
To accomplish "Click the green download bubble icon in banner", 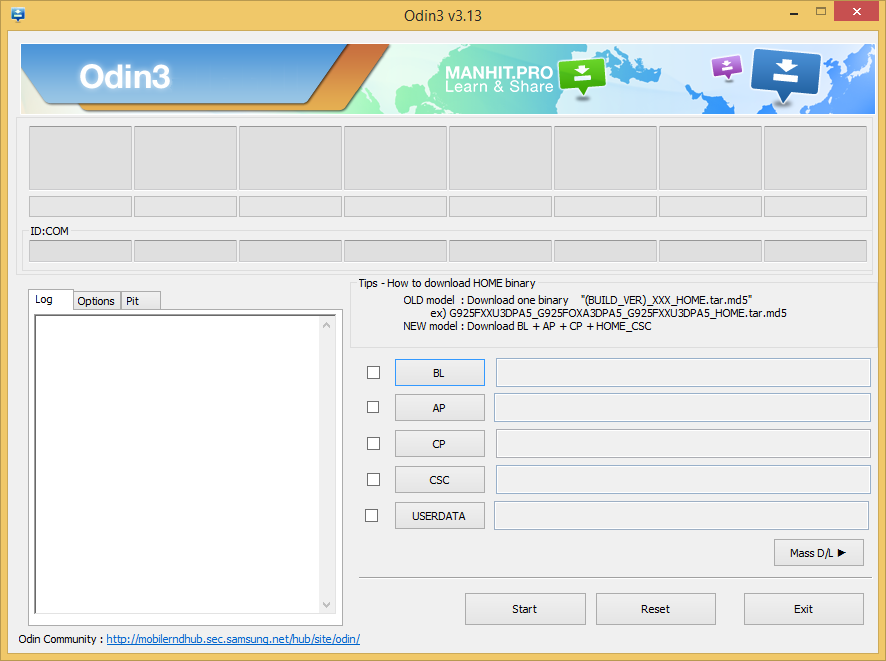I will pyautogui.click(x=582, y=77).
